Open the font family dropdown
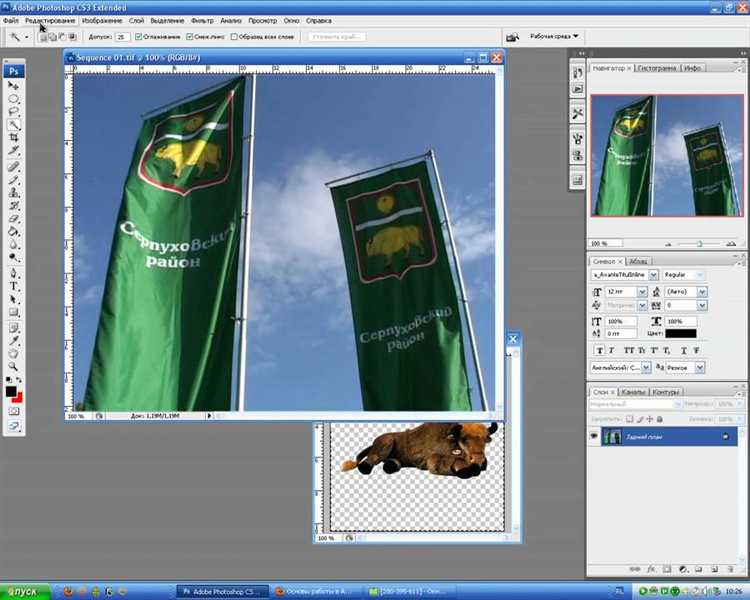Viewport: 750px width, 600px height. (654, 274)
